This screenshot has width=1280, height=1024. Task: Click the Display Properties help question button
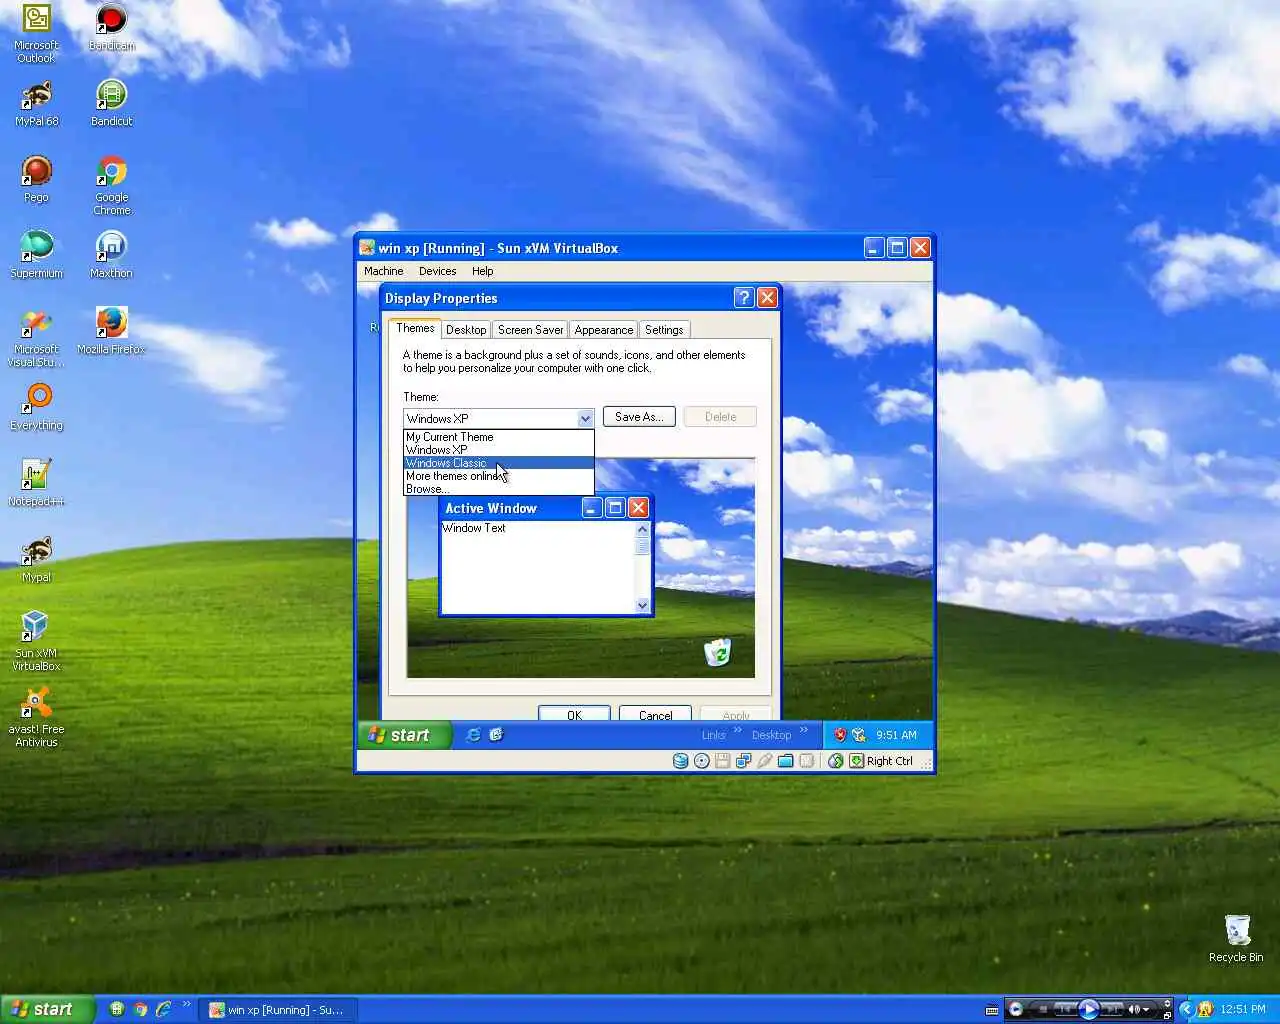pos(743,298)
